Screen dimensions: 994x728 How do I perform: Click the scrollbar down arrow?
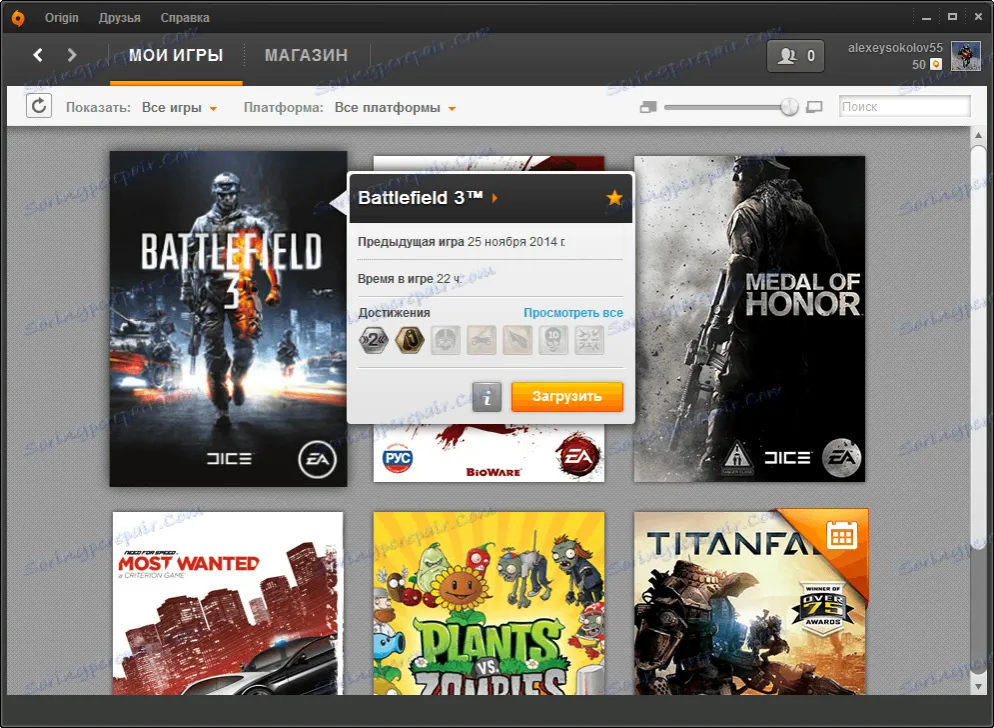tap(979, 687)
